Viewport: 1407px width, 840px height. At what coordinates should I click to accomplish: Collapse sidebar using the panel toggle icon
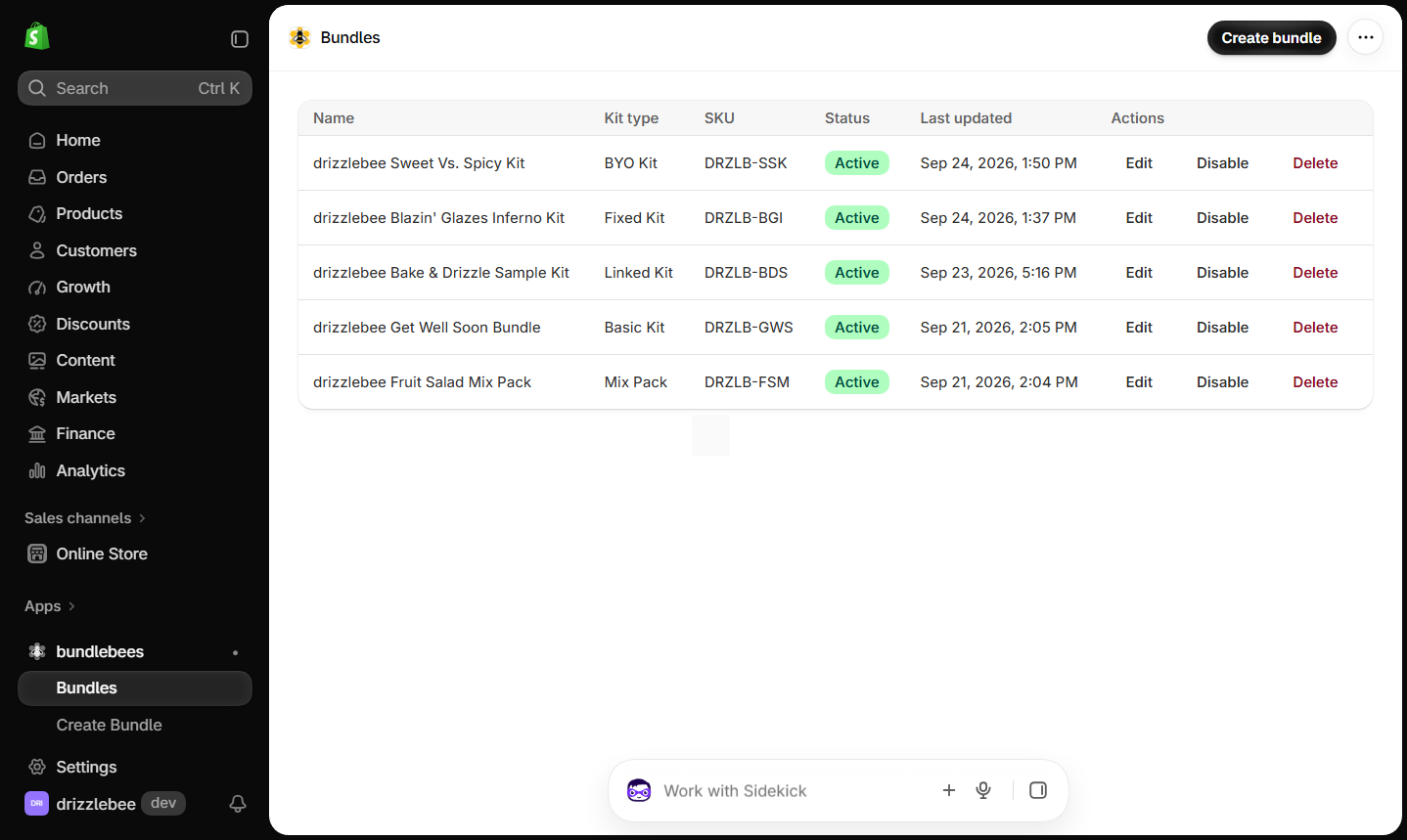click(x=240, y=39)
